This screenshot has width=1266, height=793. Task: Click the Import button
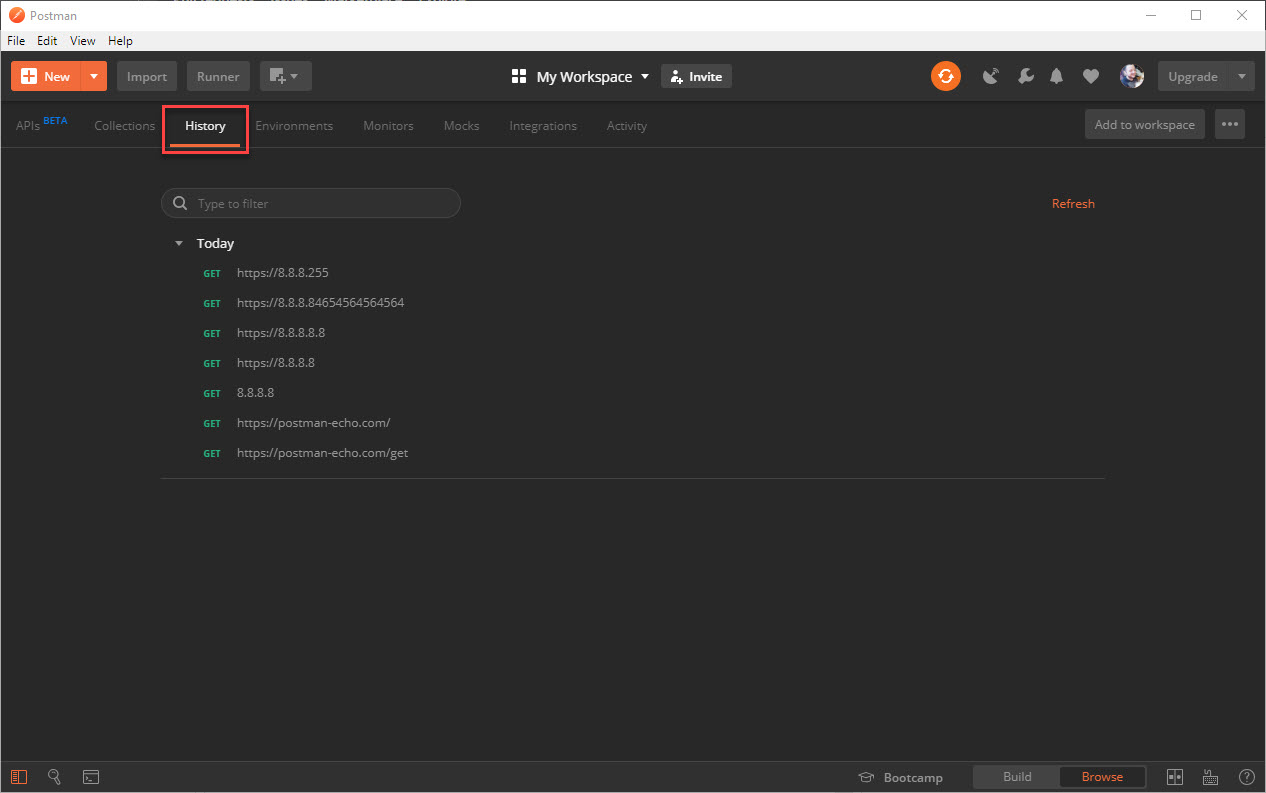pos(147,76)
